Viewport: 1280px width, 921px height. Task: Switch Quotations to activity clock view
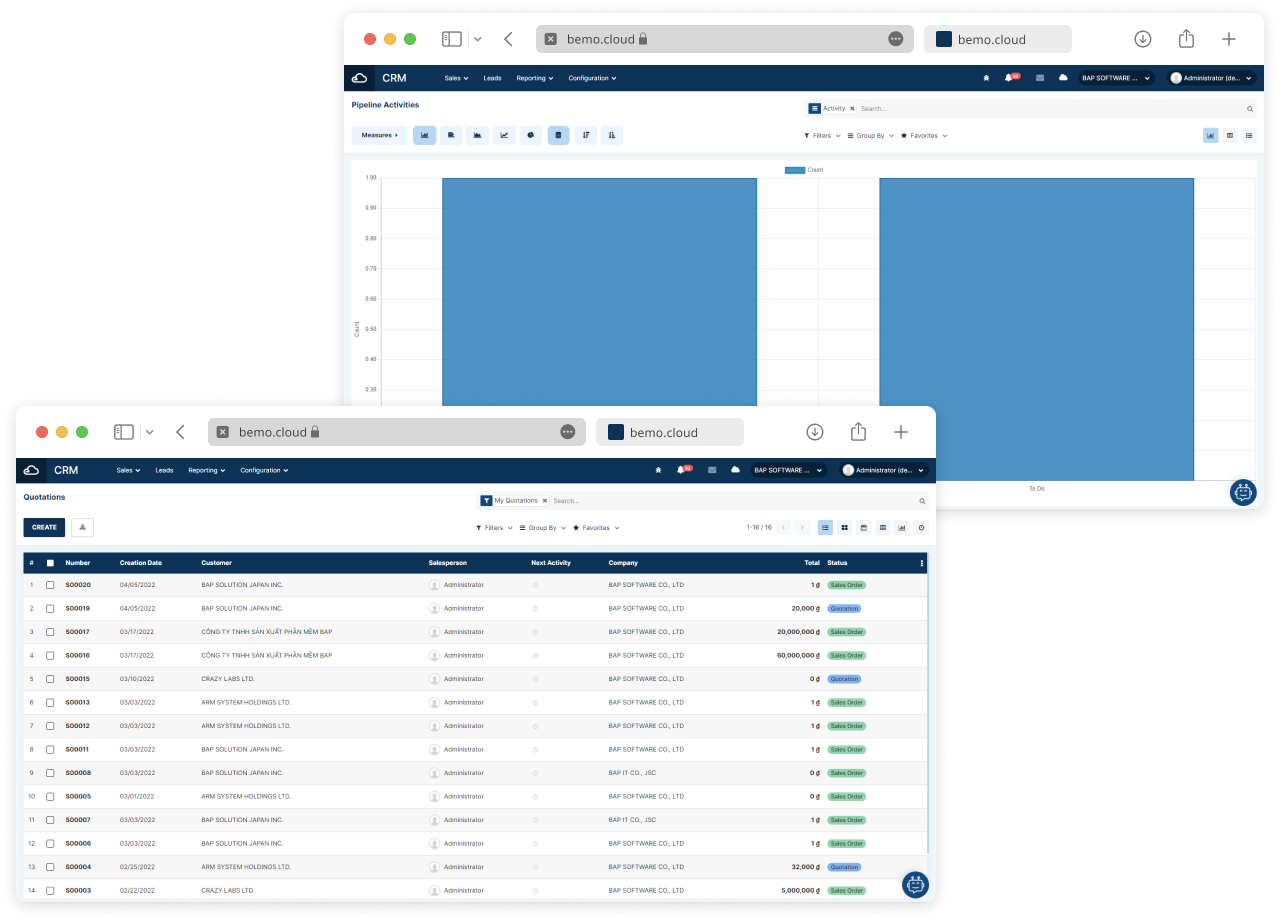[921, 527]
